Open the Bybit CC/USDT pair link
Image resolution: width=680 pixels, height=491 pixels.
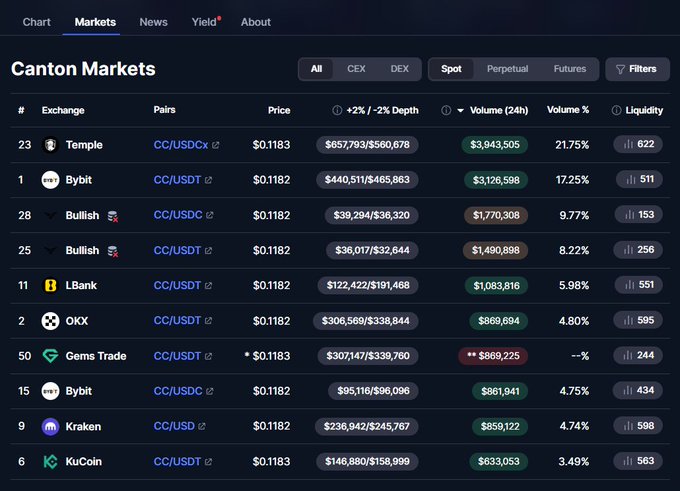tap(177, 180)
